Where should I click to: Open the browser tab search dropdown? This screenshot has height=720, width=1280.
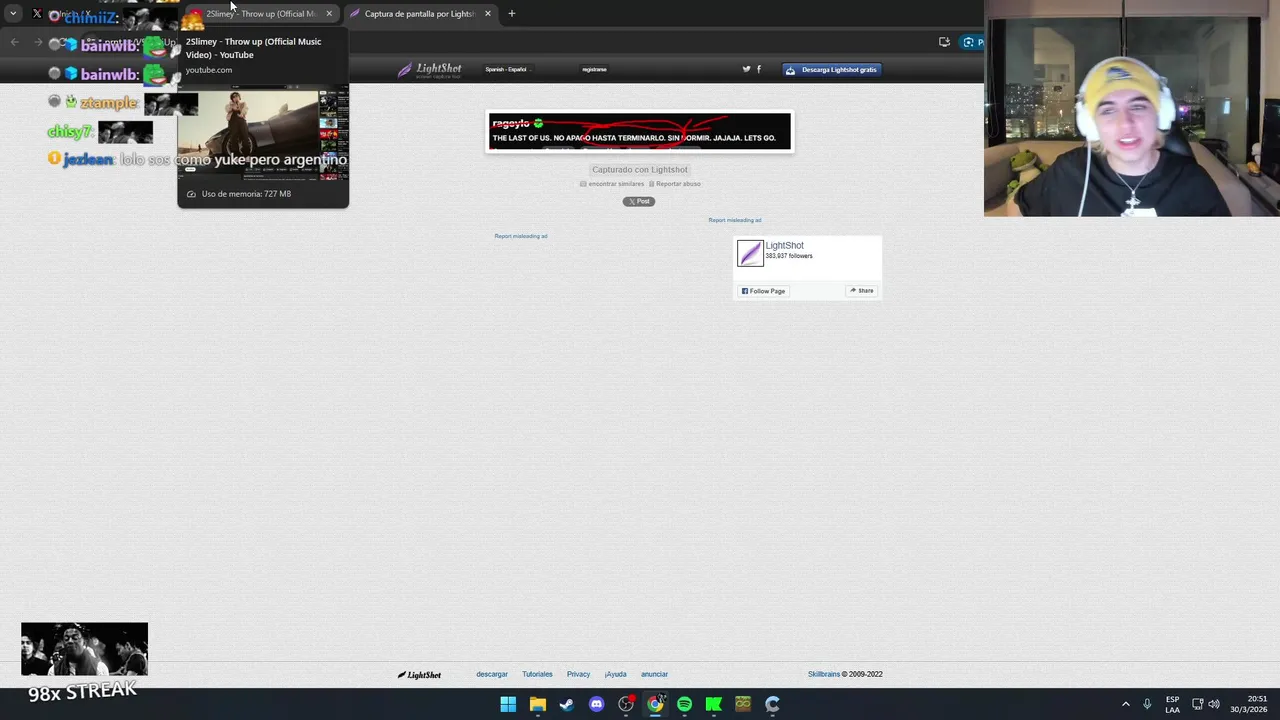tap(13, 14)
